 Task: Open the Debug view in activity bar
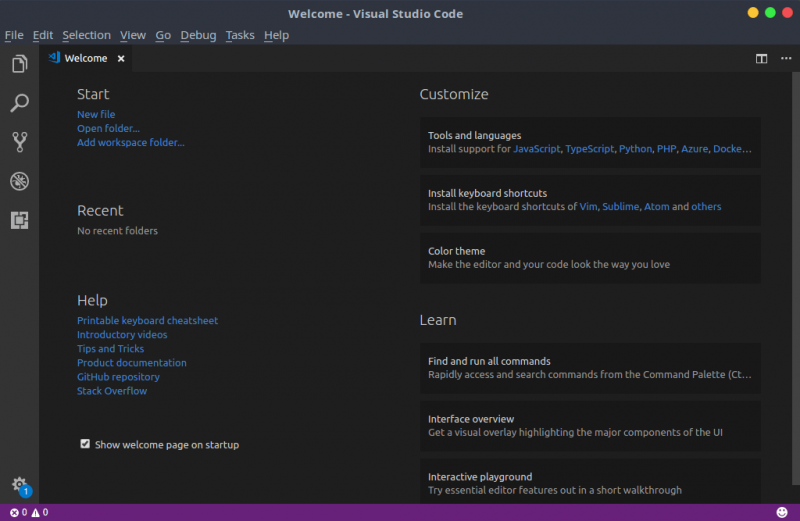(x=19, y=181)
